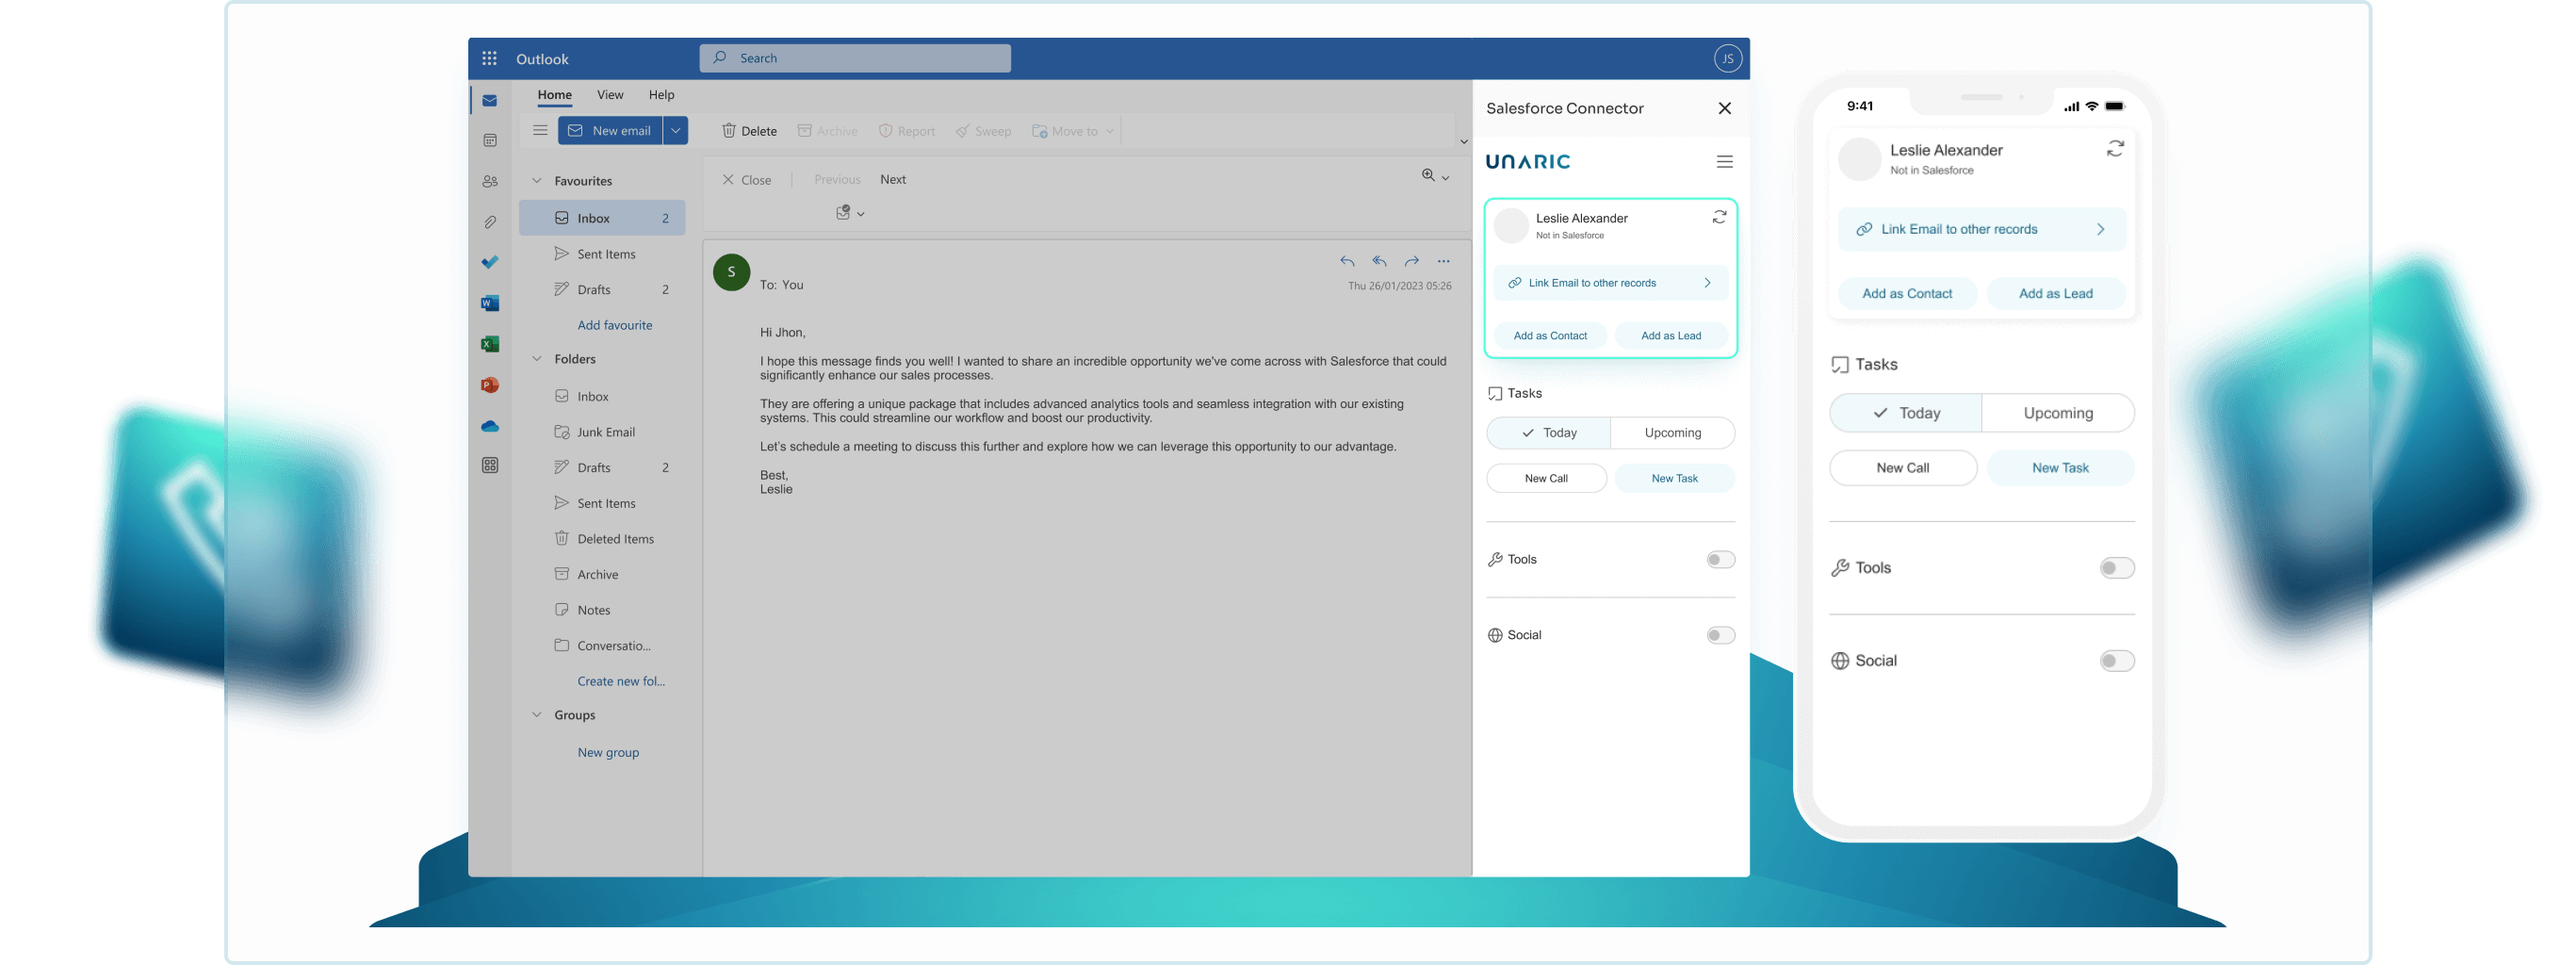Refresh Leslie Alexander record on phone mockup
2576x965 pixels.
pos(2115,149)
